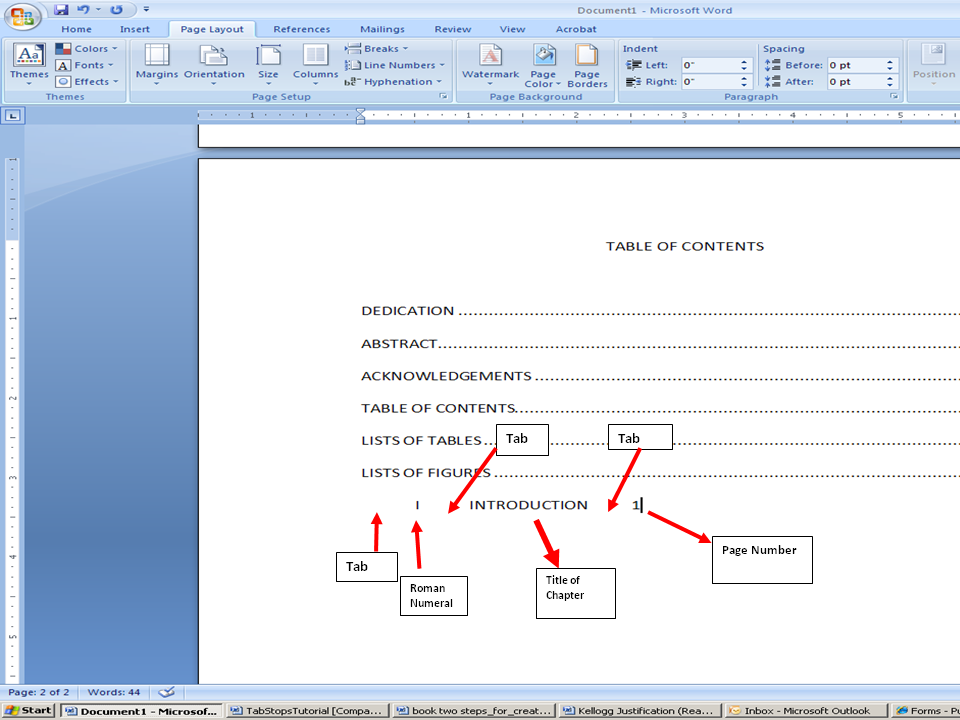Click the Indent Right value field
Screen dimensions: 960x720
click(x=710, y=81)
